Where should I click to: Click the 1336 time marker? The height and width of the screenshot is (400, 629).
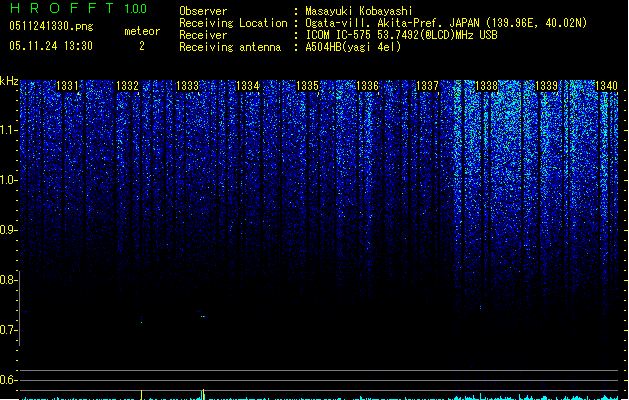367,86
